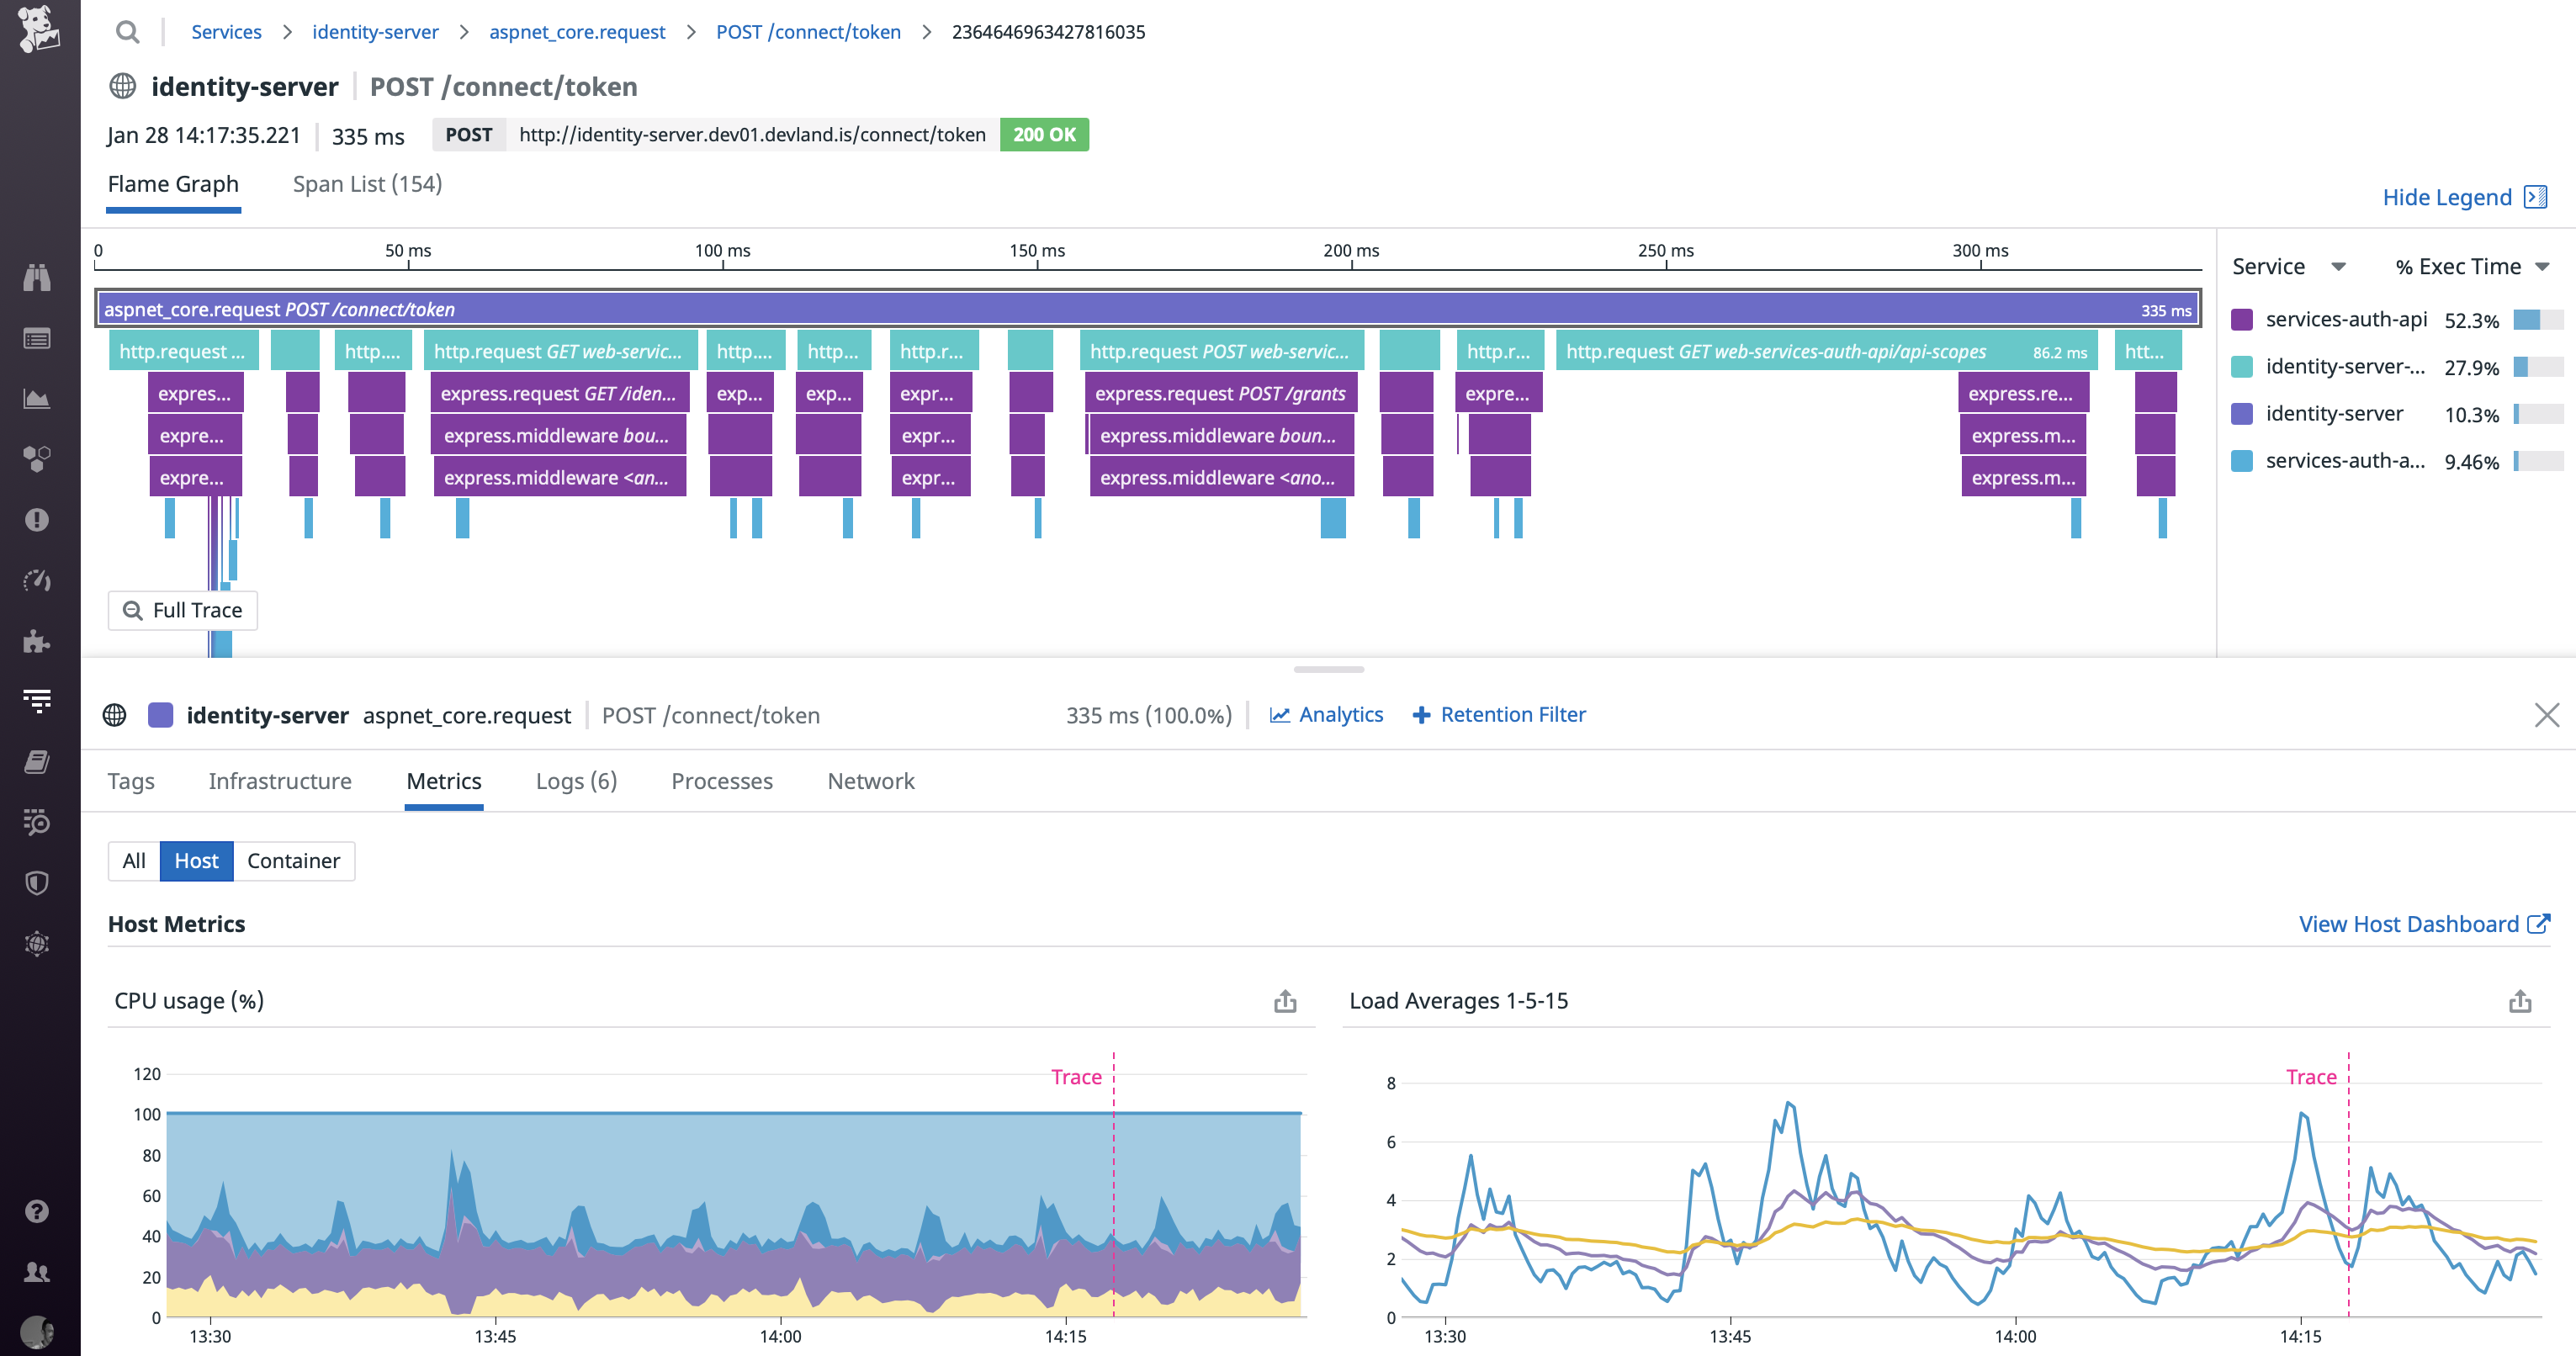Viewport: 2576px width, 1356px height.
Task: Select the Host metrics filter
Action: click(x=196, y=861)
